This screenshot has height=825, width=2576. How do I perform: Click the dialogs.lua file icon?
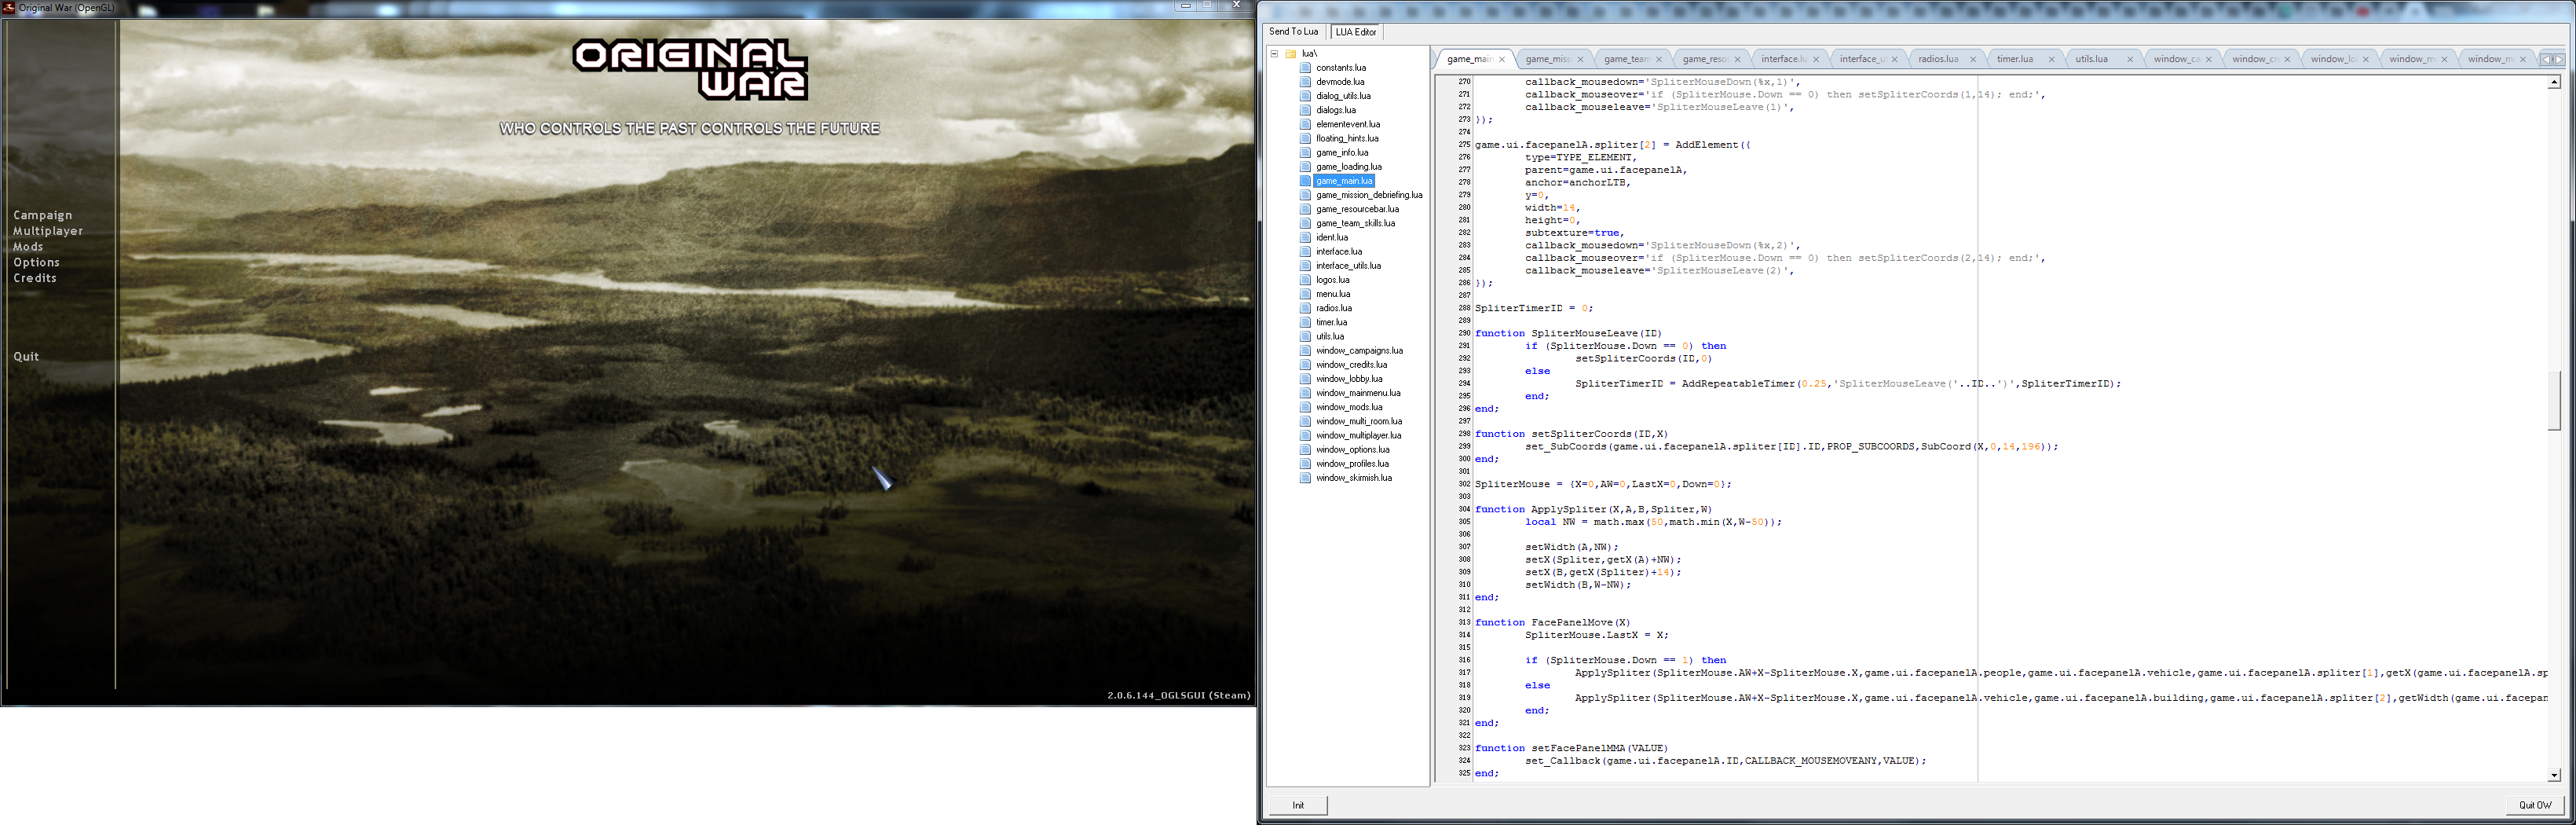point(1305,110)
